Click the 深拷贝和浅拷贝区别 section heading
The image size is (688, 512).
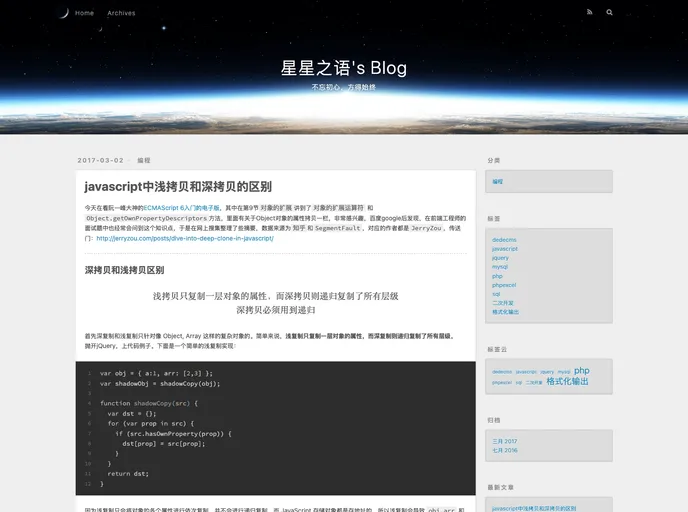coord(125,270)
